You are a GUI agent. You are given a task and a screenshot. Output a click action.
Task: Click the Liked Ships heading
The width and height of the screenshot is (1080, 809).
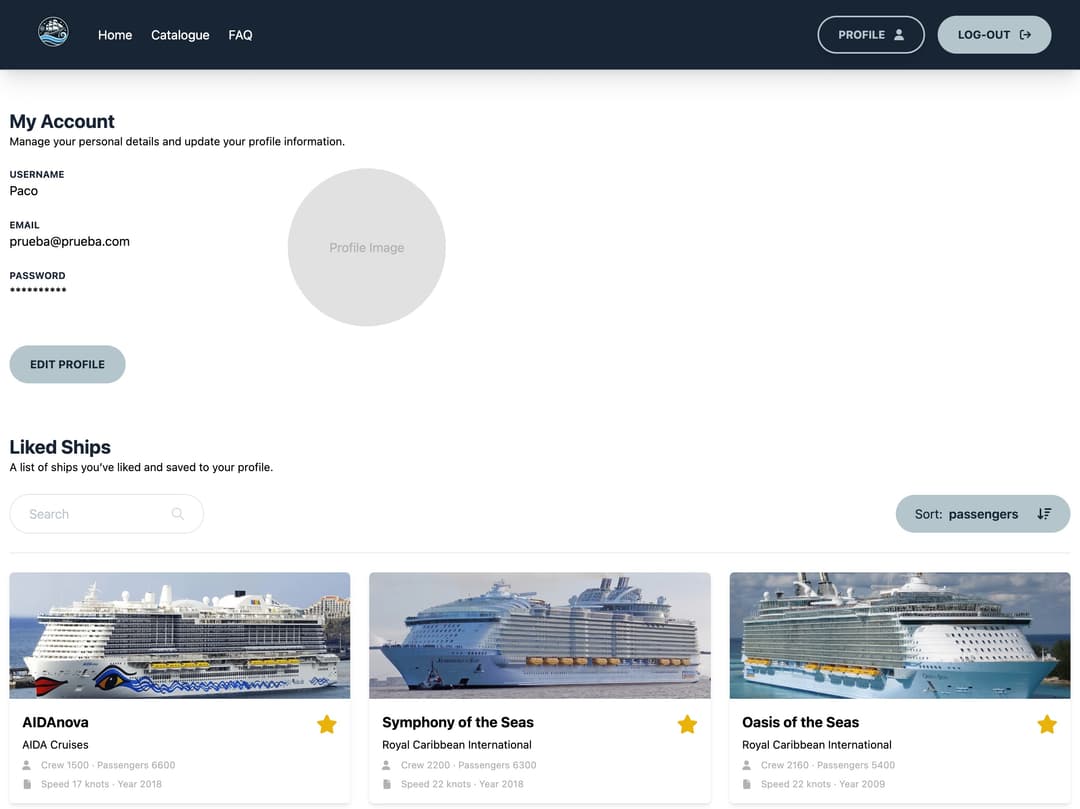click(x=60, y=447)
